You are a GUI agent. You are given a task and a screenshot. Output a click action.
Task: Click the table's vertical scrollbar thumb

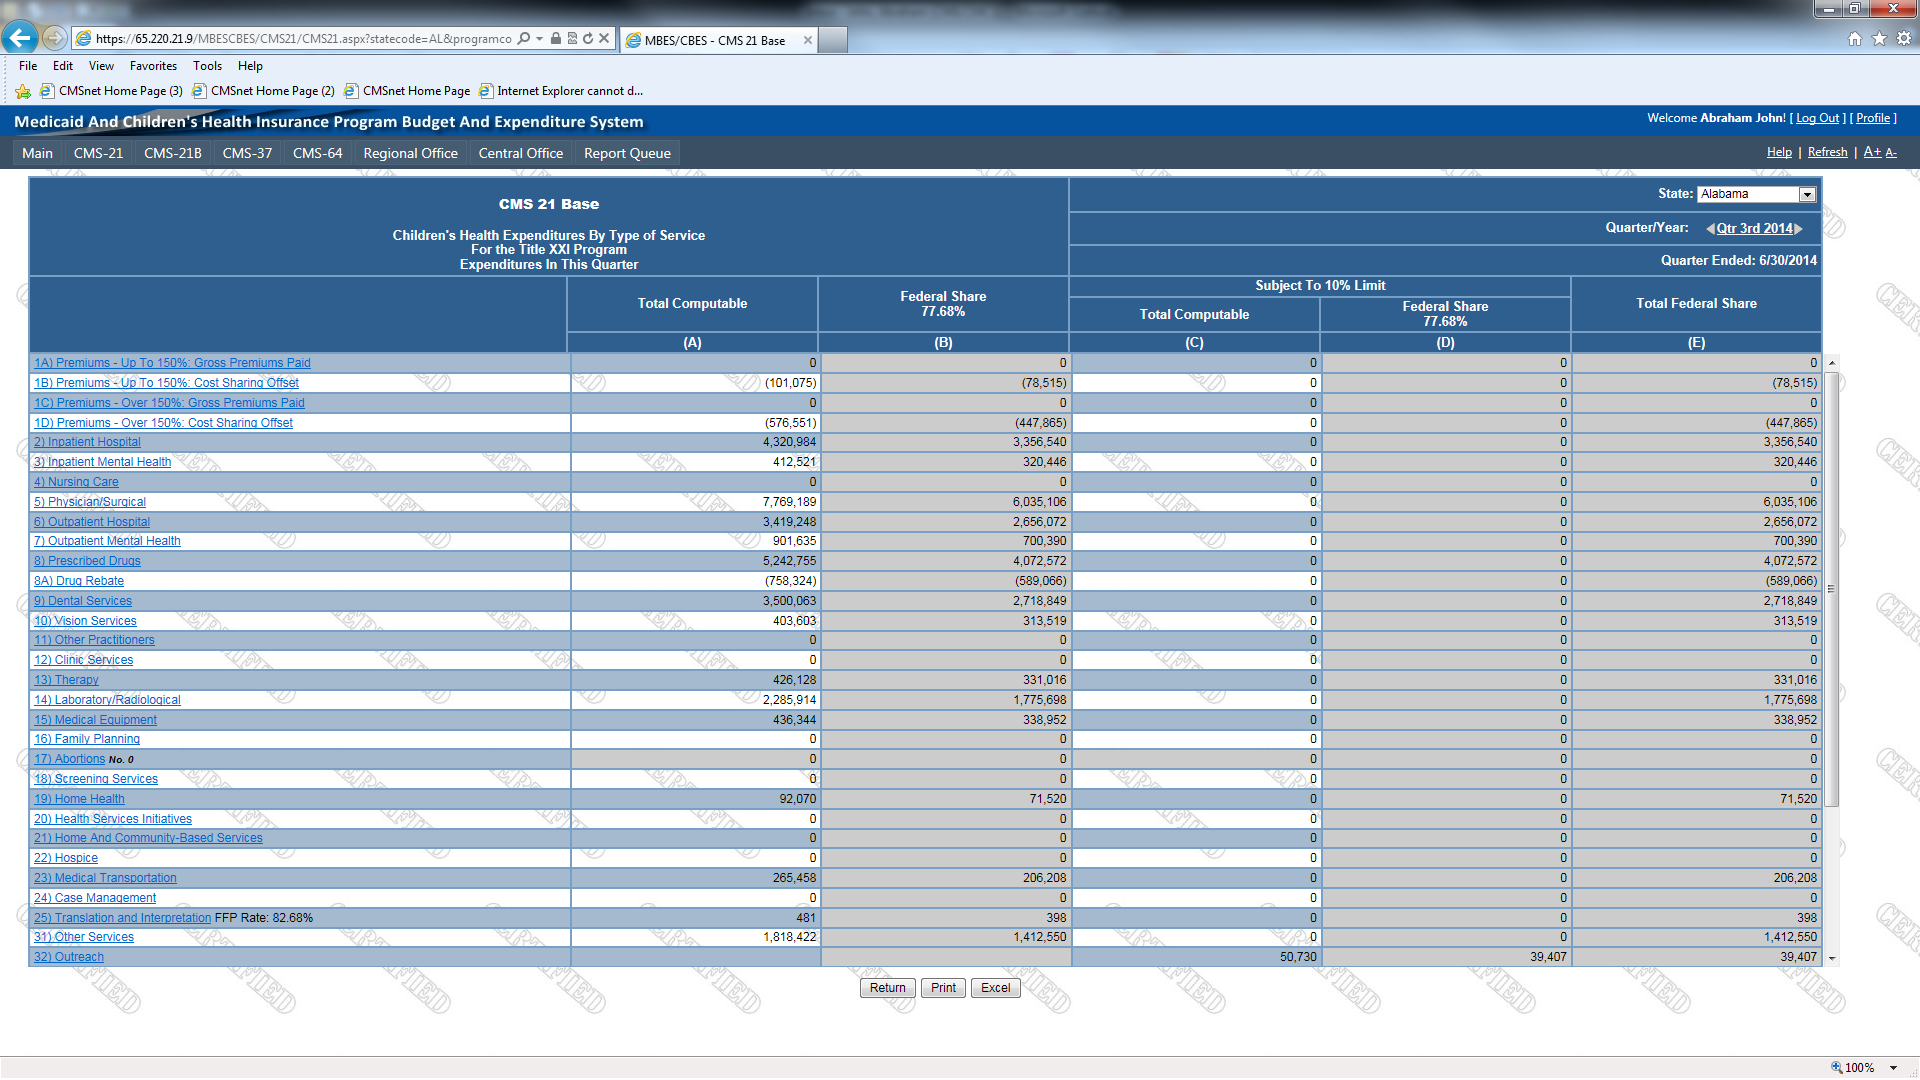tap(1831, 588)
